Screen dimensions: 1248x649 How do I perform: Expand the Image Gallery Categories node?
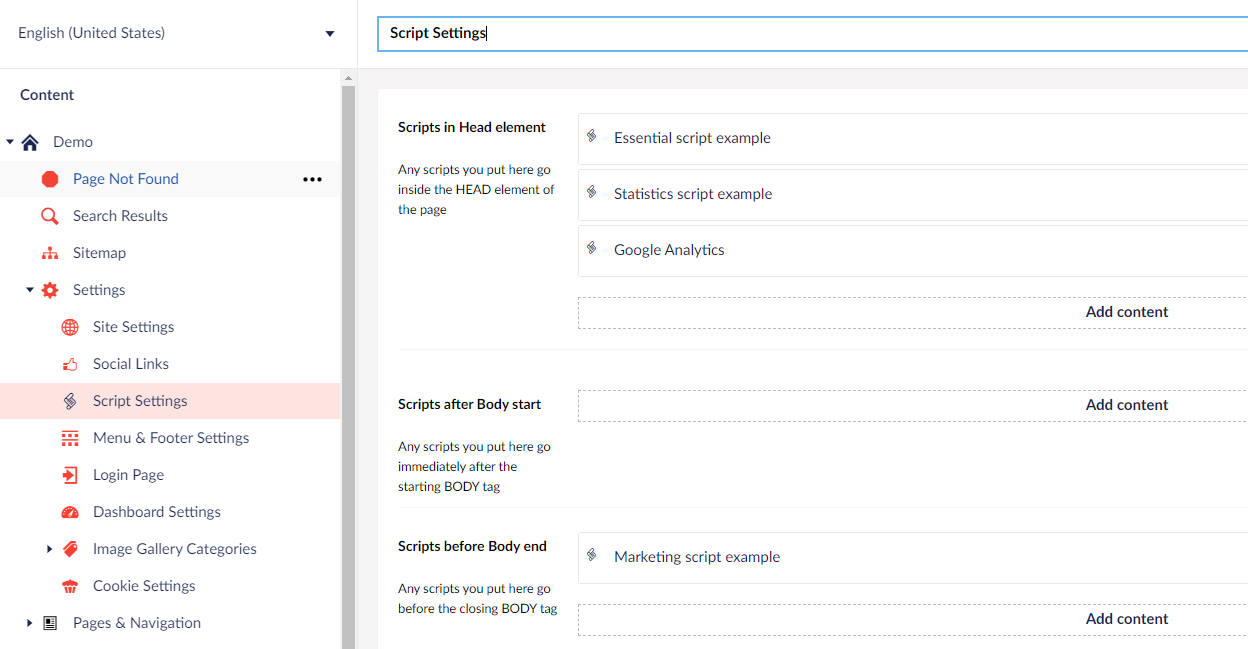pyautogui.click(x=50, y=549)
